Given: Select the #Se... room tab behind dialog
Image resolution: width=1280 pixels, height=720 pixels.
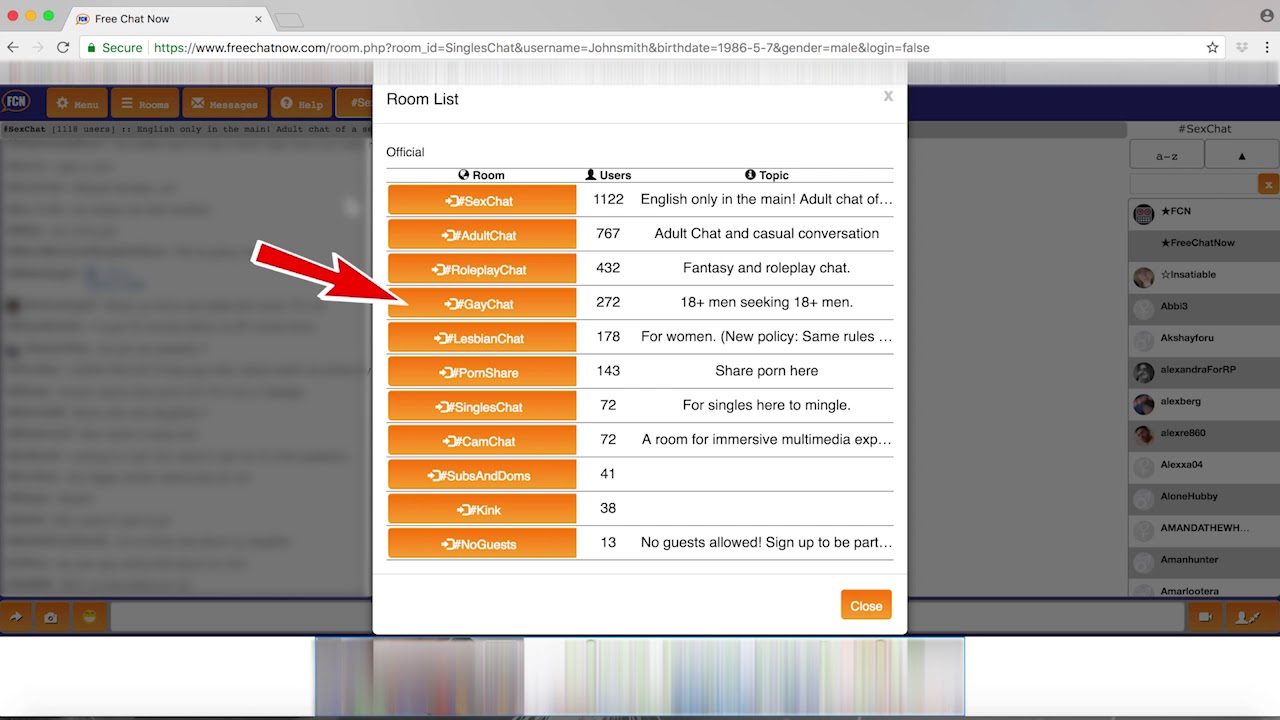Looking at the screenshot, I should [355, 103].
